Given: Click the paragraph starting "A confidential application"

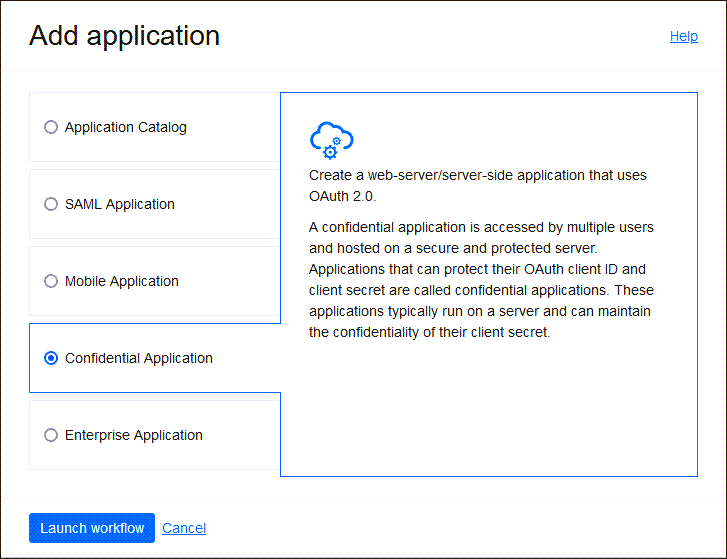Looking at the screenshot, I should pyautogui.click(x=481, y=280).
